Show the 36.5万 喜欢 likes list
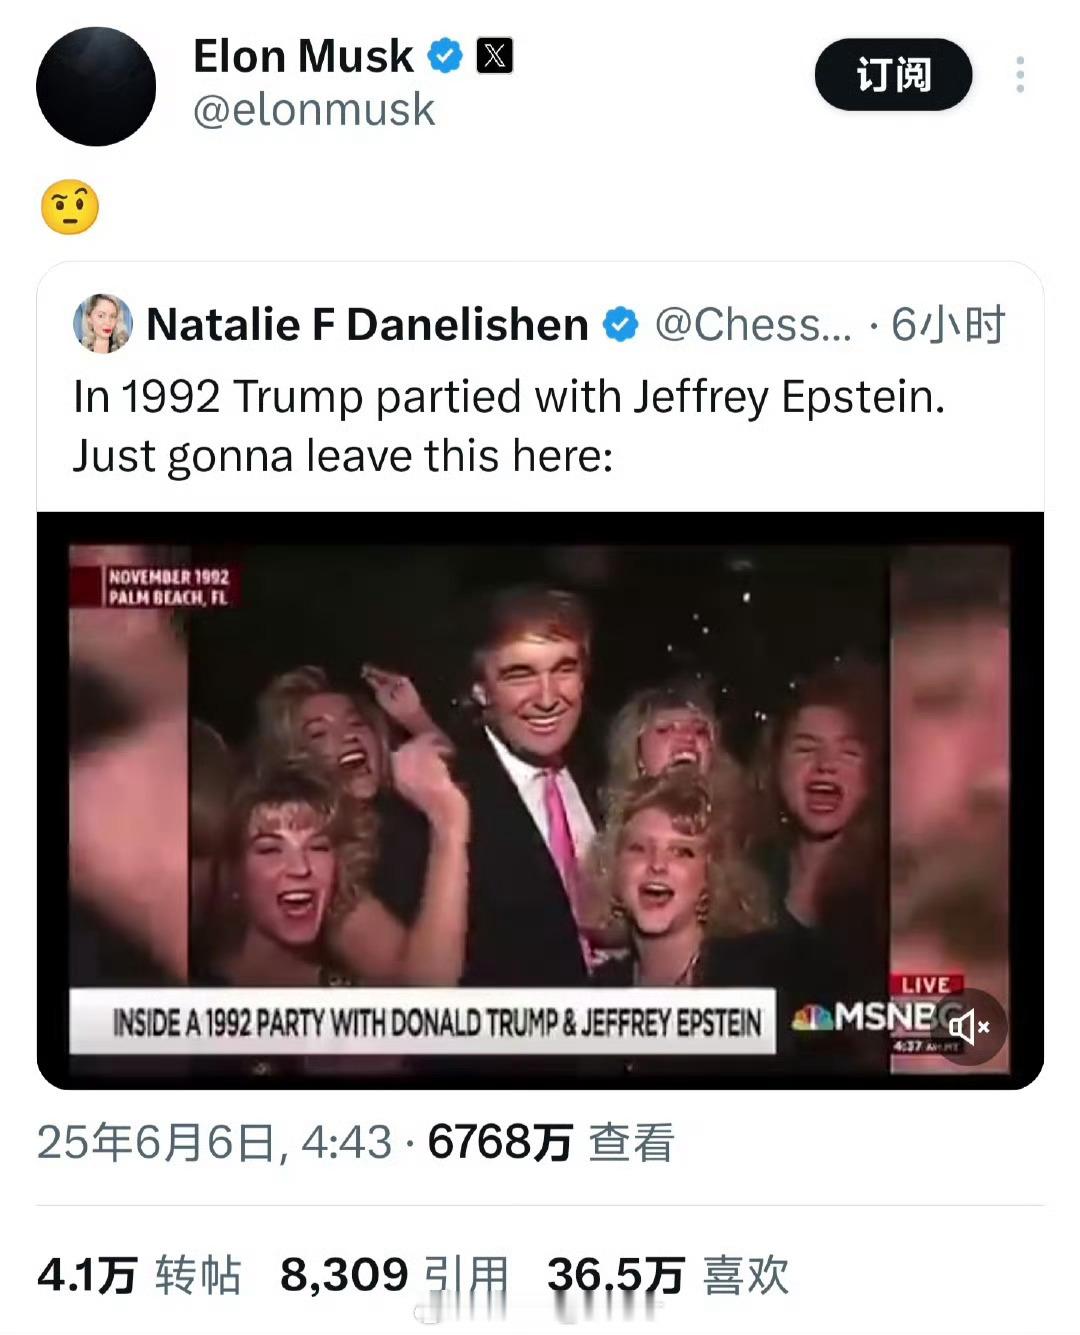Image resolution: width=1080 pixels, height=1335 pixels. tap(668, 1275)
